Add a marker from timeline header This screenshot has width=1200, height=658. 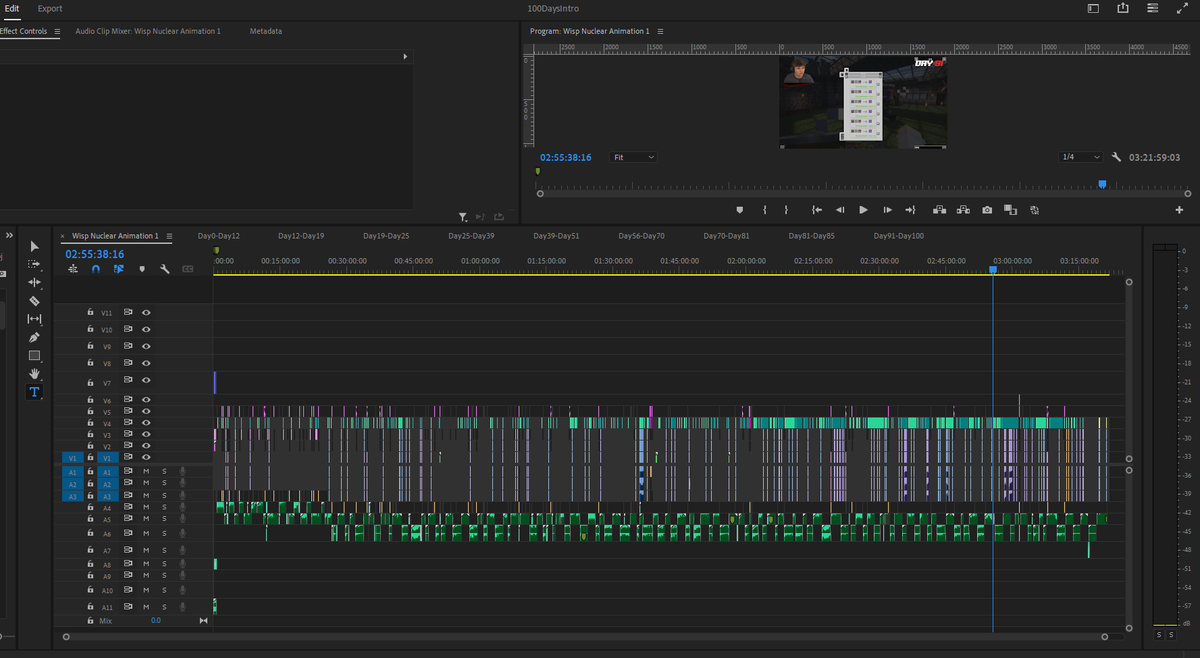coord(142,269)
